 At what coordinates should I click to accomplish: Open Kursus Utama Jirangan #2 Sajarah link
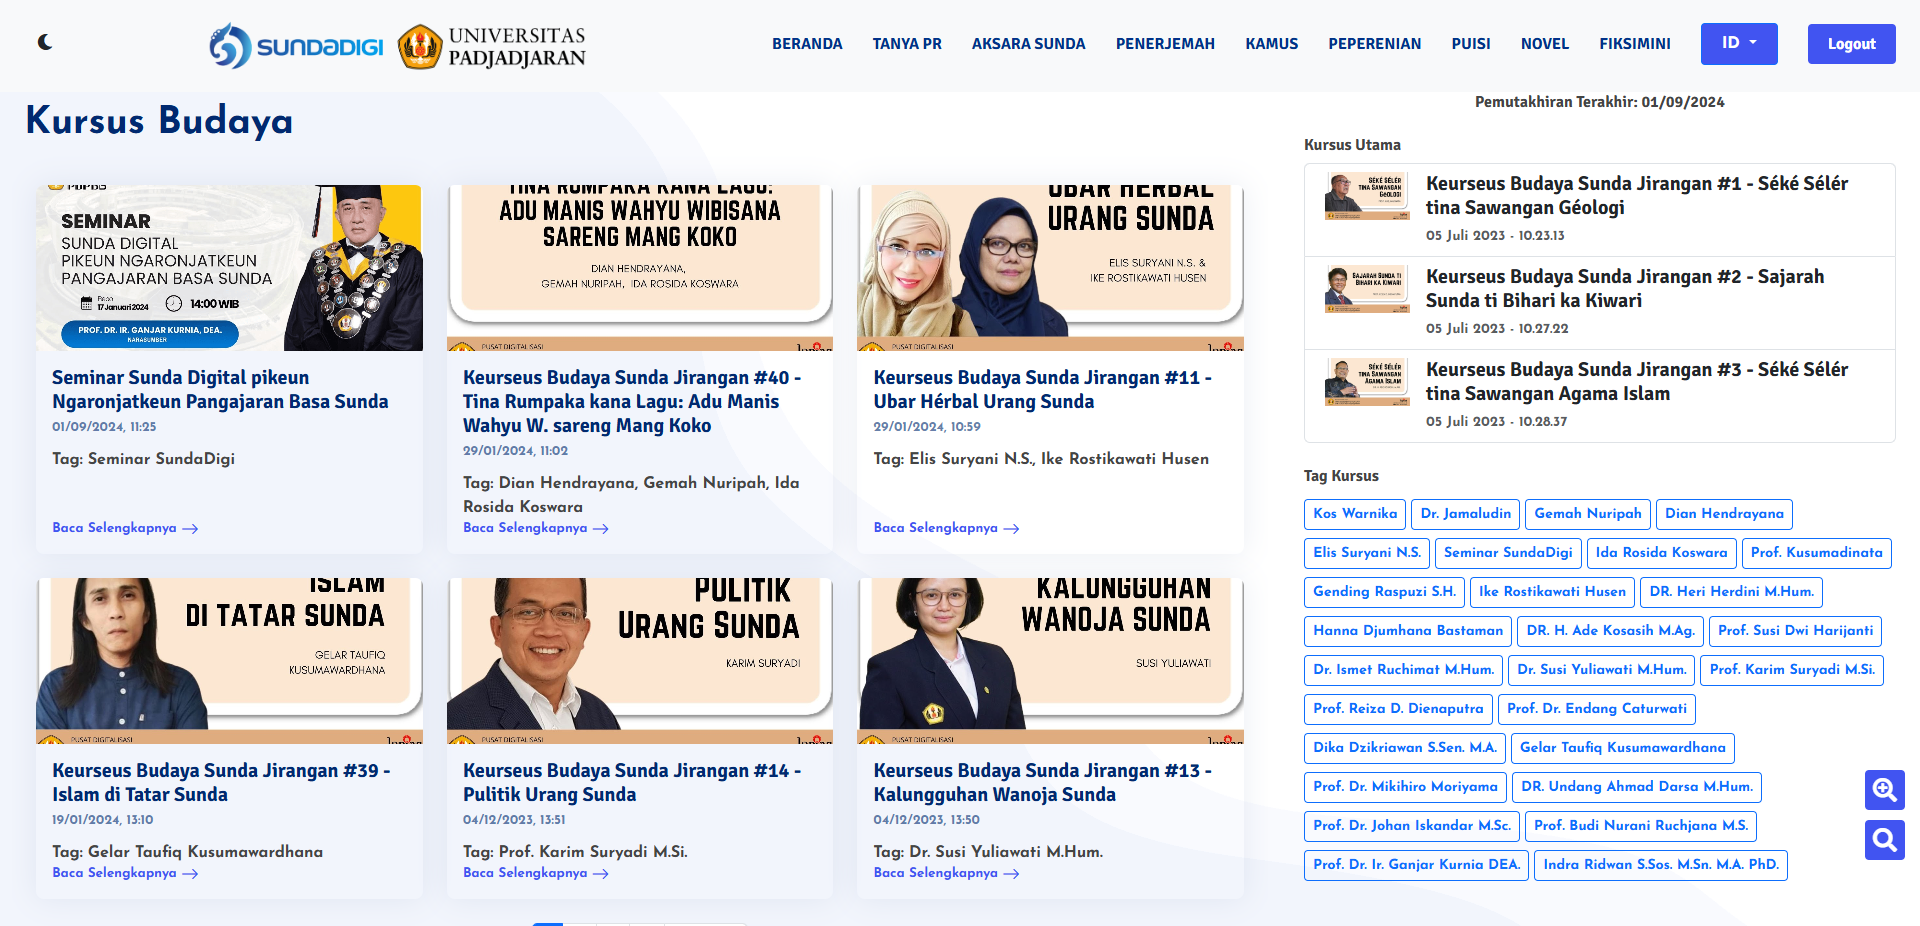1625,288
